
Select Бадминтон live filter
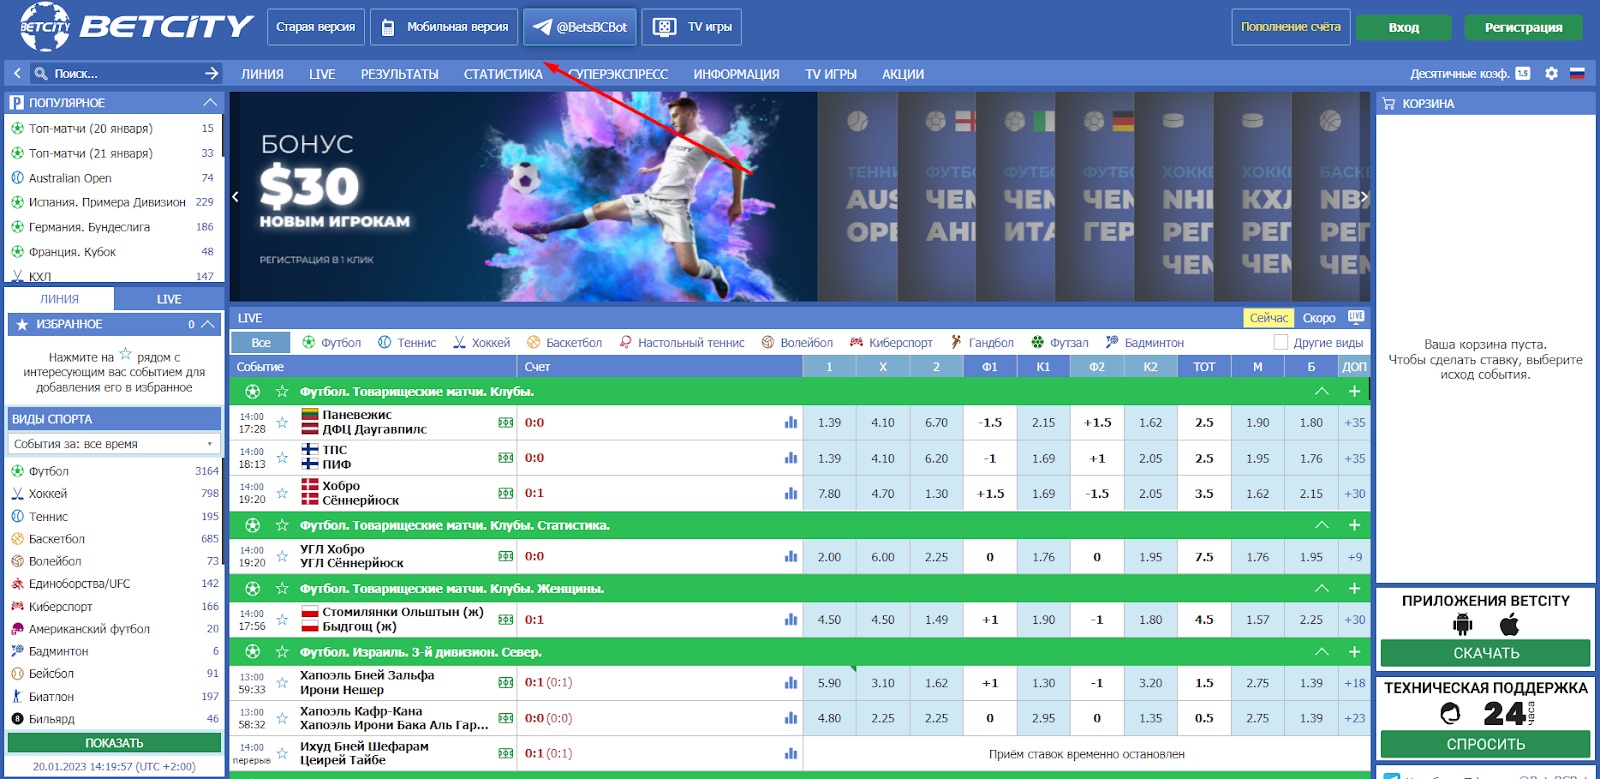[1145, 342]
